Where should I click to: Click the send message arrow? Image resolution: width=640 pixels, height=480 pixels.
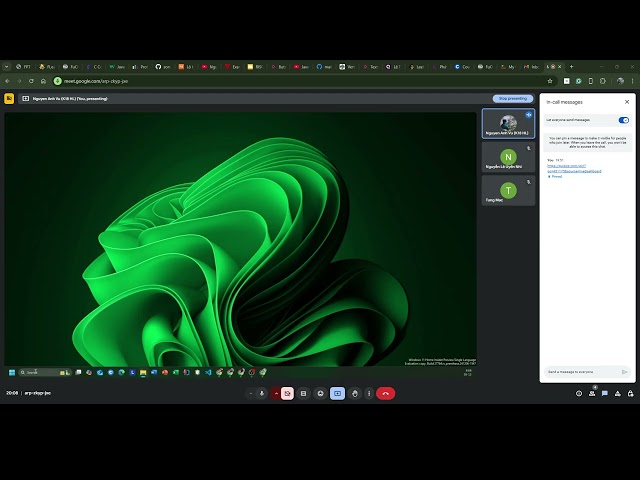pos(624,372)
